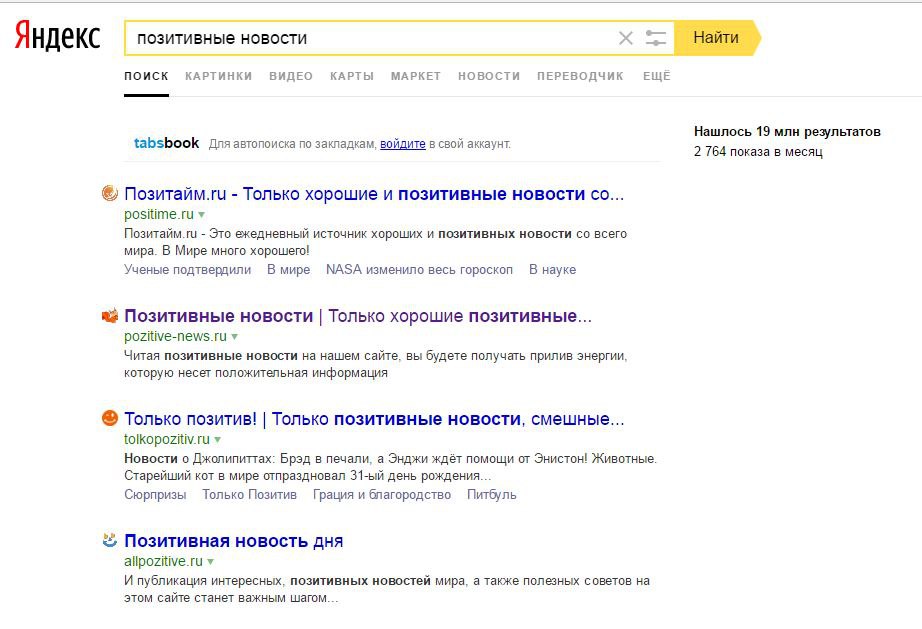Select the Поиск tab
This screenshot has height=629, width=922.
[x=146, y=76]
